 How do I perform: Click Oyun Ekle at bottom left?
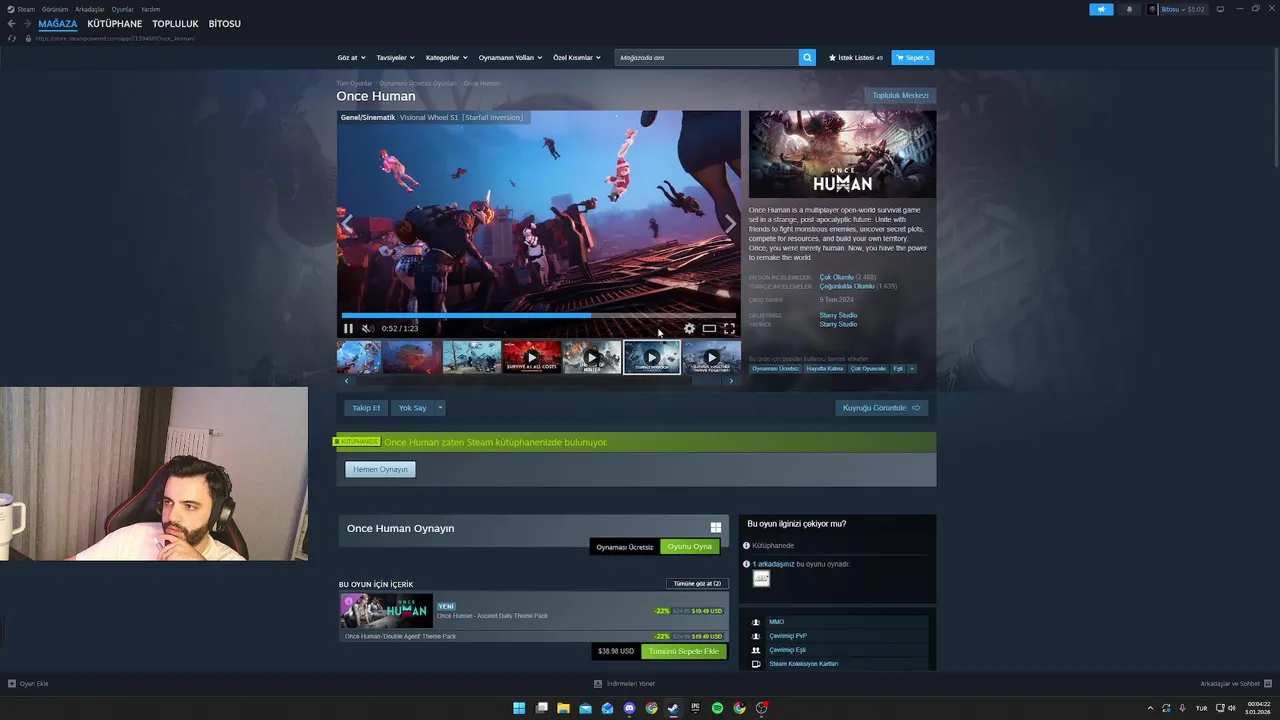(x=28, y=684)
